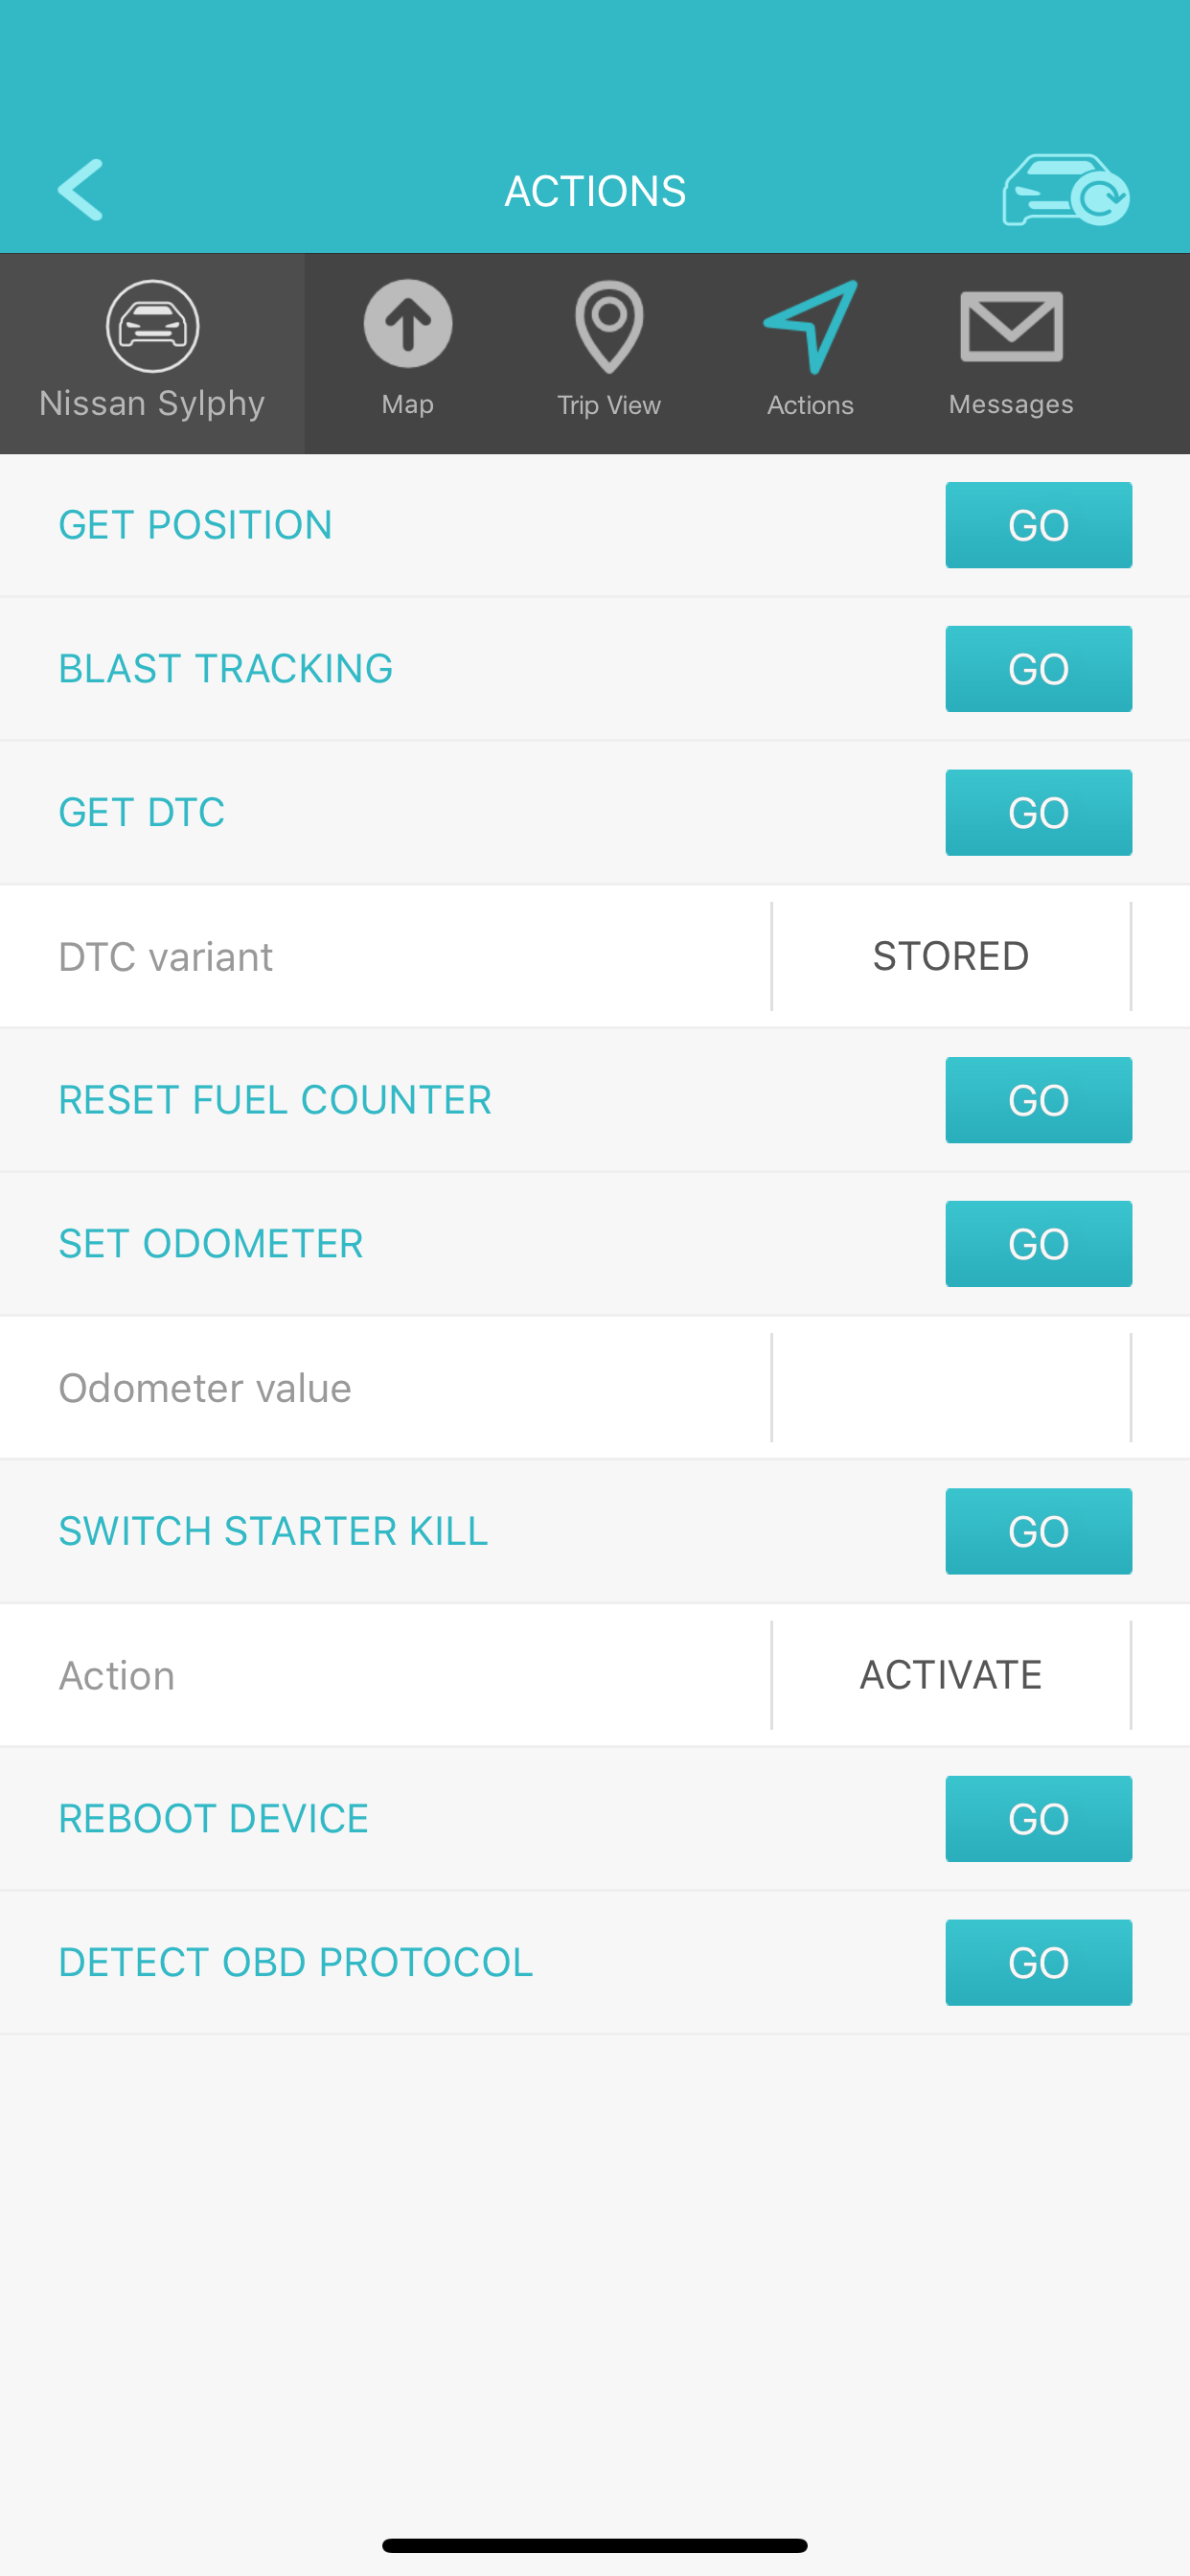The height and width of the screenshot is (2576, 1190).
Task: Open the Messages envelope icon
Action: coord(1011,326)
